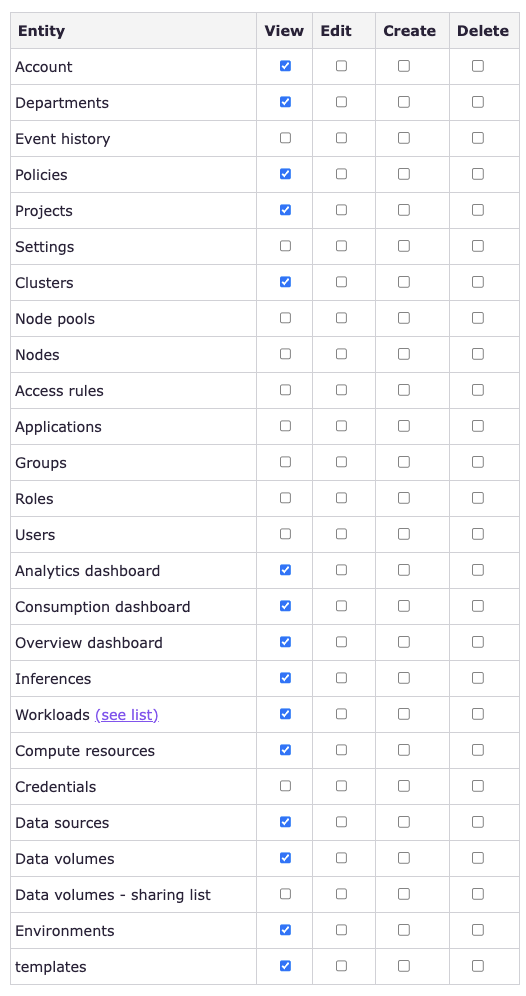Enable Delete permission for Projects
The image size is (526, 996).
478,210
